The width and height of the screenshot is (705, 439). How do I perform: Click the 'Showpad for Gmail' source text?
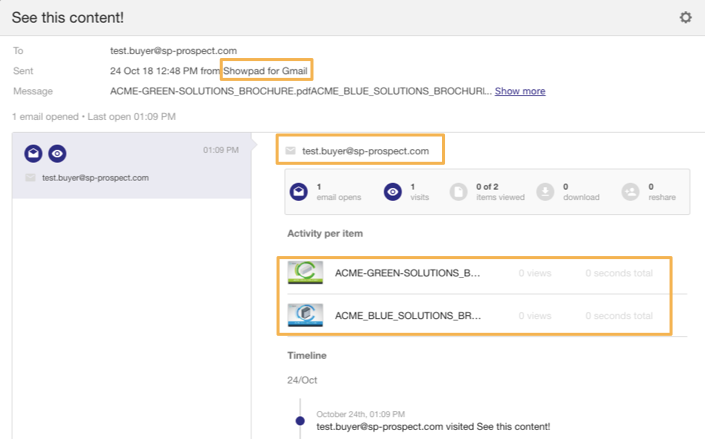[x=265, y=71]
